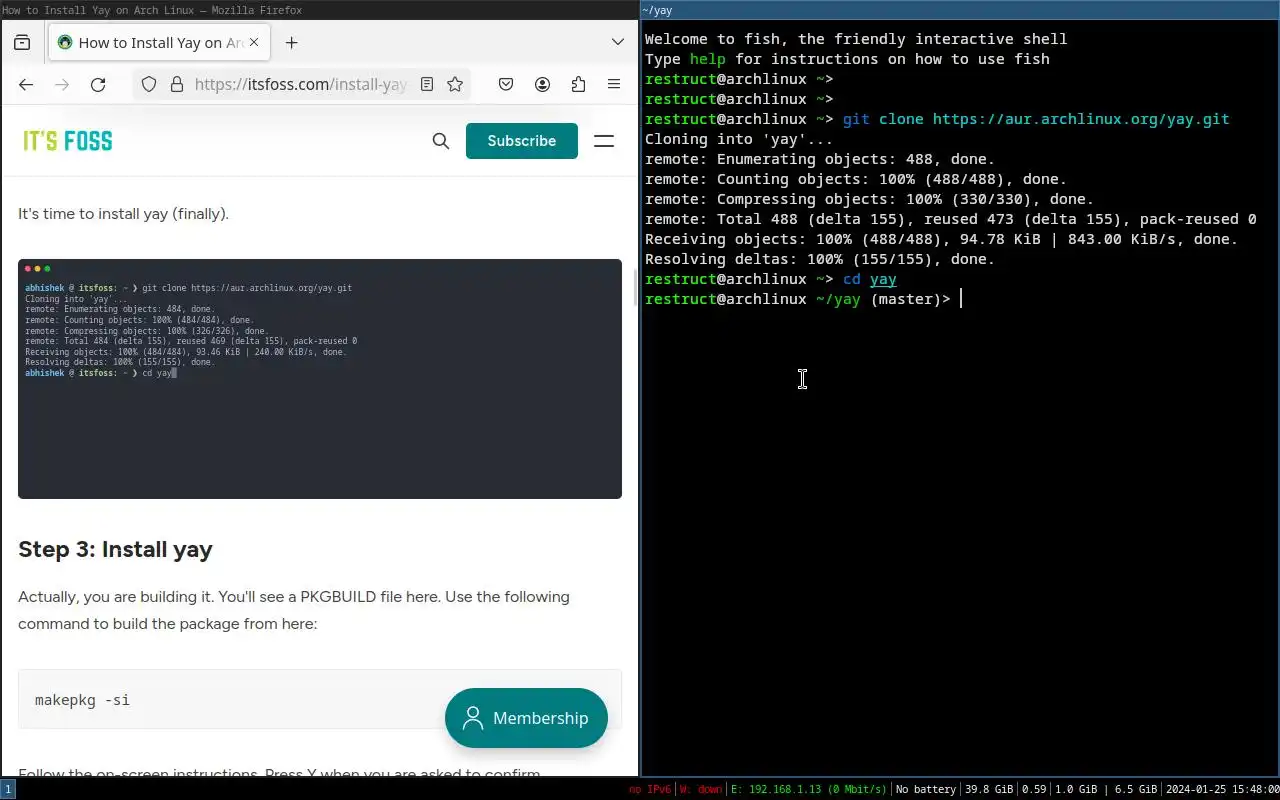Click 'Resolving deltas' line in terminal
The image size is (1280, 800).
click(x=820, y=259)
